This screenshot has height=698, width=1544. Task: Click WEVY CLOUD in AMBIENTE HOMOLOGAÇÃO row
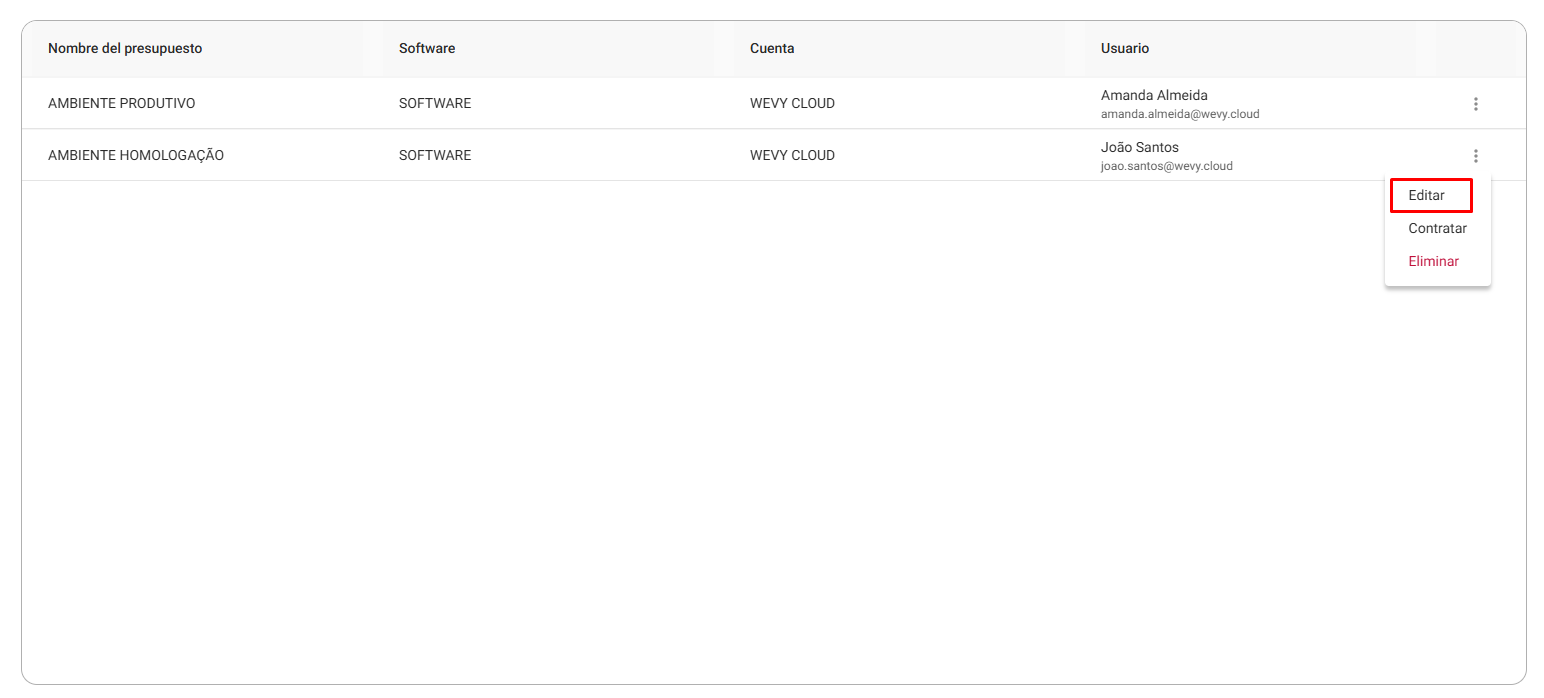coord(792,155)
